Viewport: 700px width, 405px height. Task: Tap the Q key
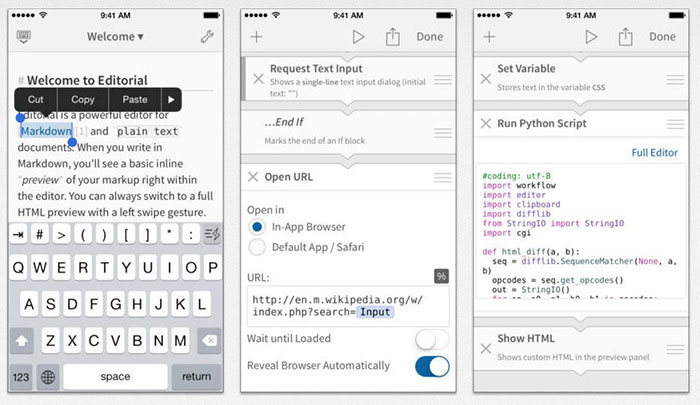point(18,267)
